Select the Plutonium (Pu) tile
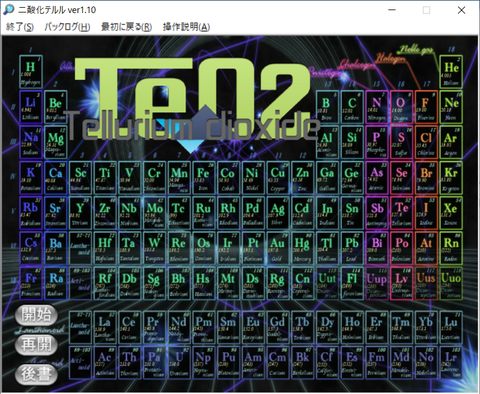The width and height of the screenshot is (480, 394). (228, 363)
